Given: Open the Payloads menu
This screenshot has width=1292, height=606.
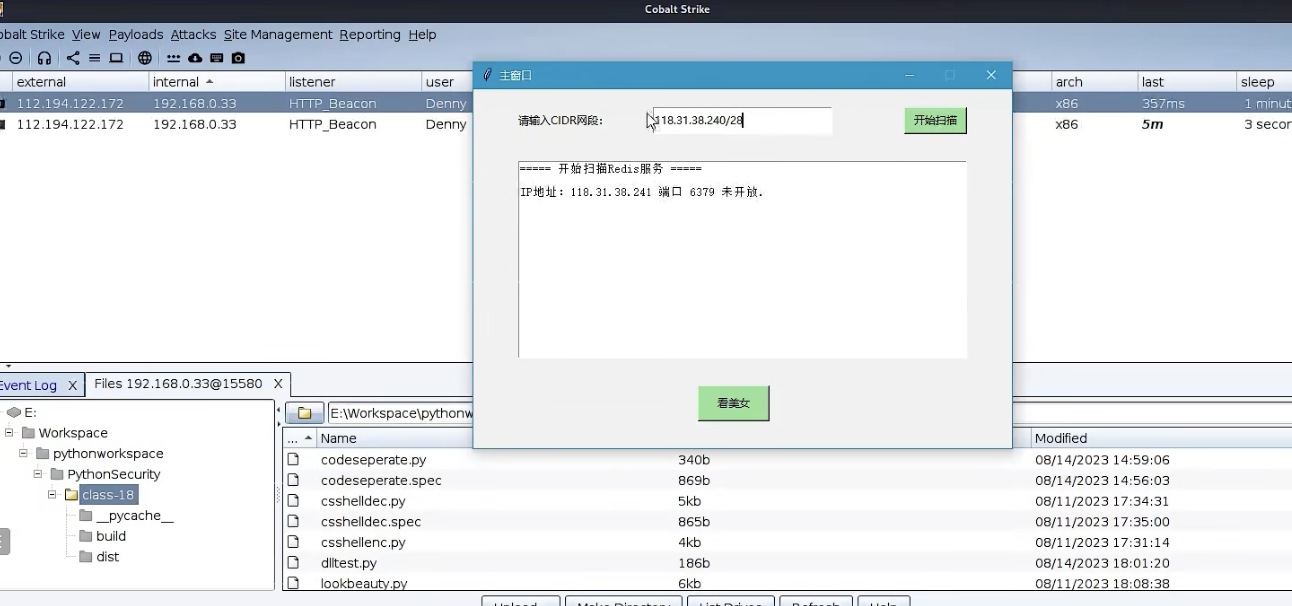Looking at the screenshot, I should click(x=136, y=34).
